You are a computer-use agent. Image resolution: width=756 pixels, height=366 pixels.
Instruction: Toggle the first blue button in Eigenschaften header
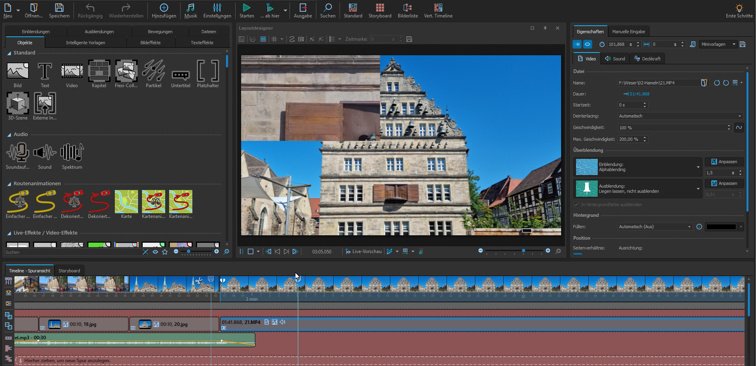point(578,44)
